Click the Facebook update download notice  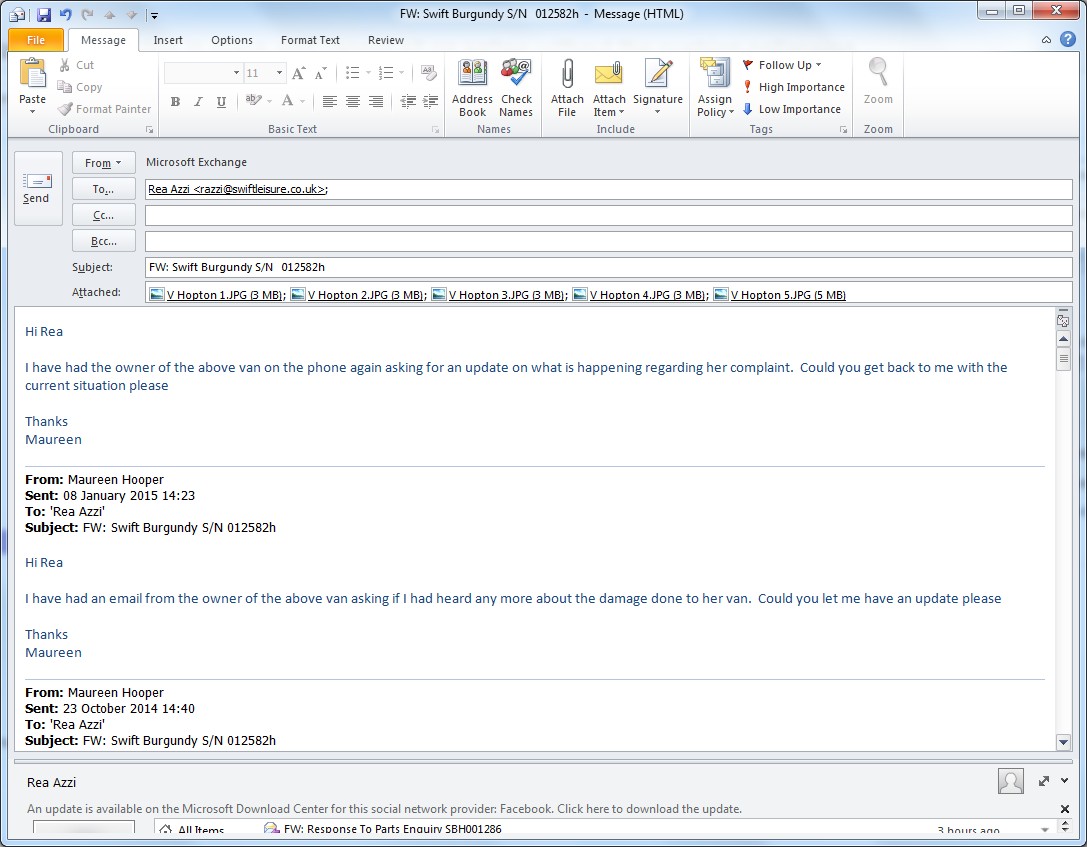click(x=384, y=809)
